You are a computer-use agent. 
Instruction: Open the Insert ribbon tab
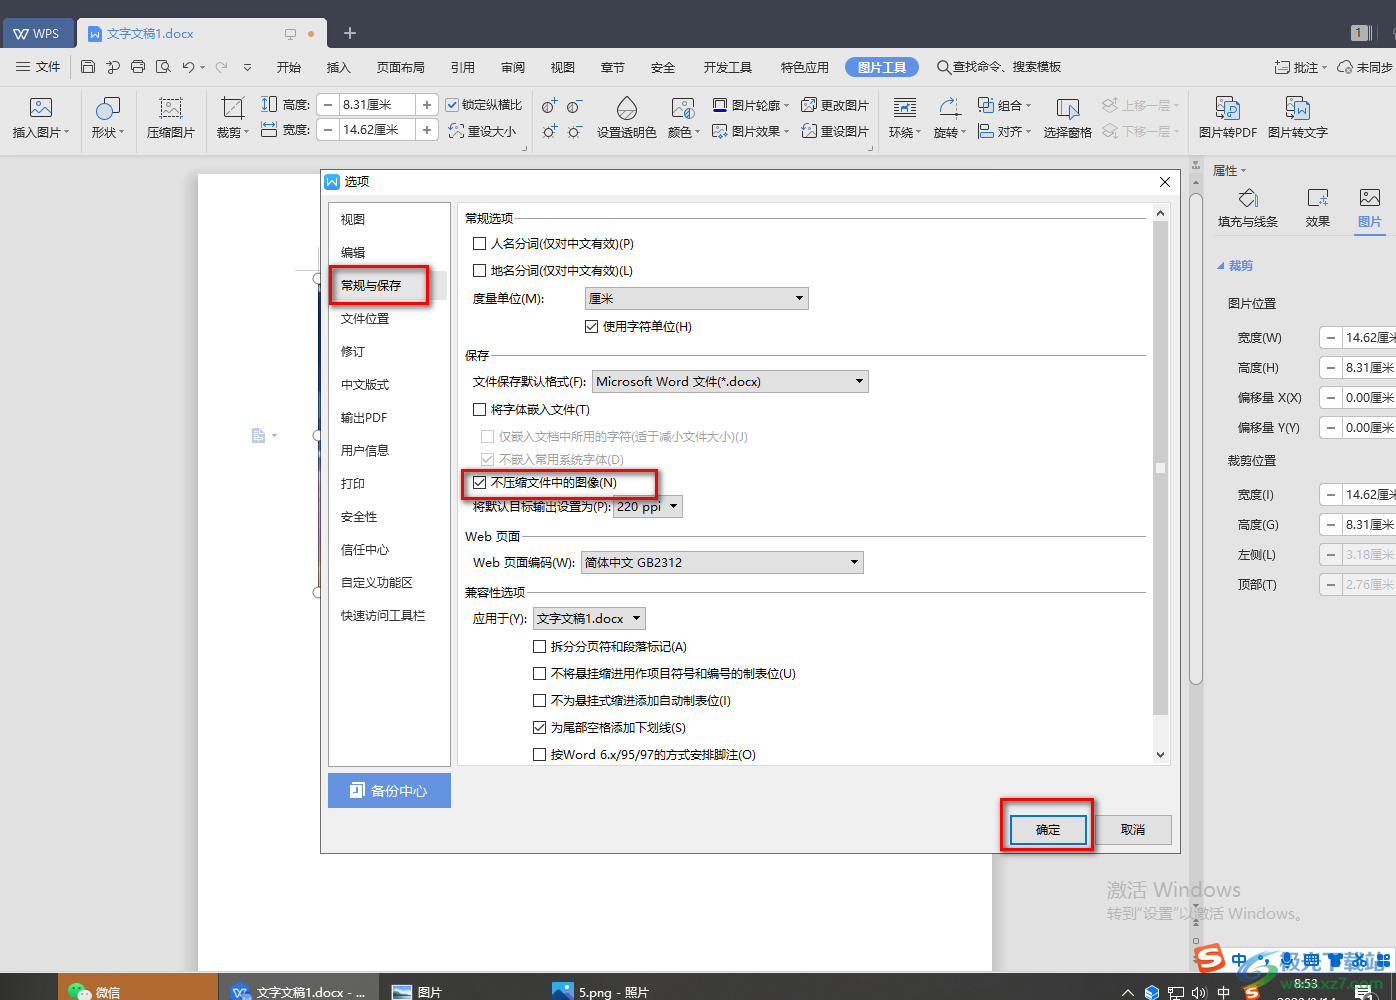(339, 67)
